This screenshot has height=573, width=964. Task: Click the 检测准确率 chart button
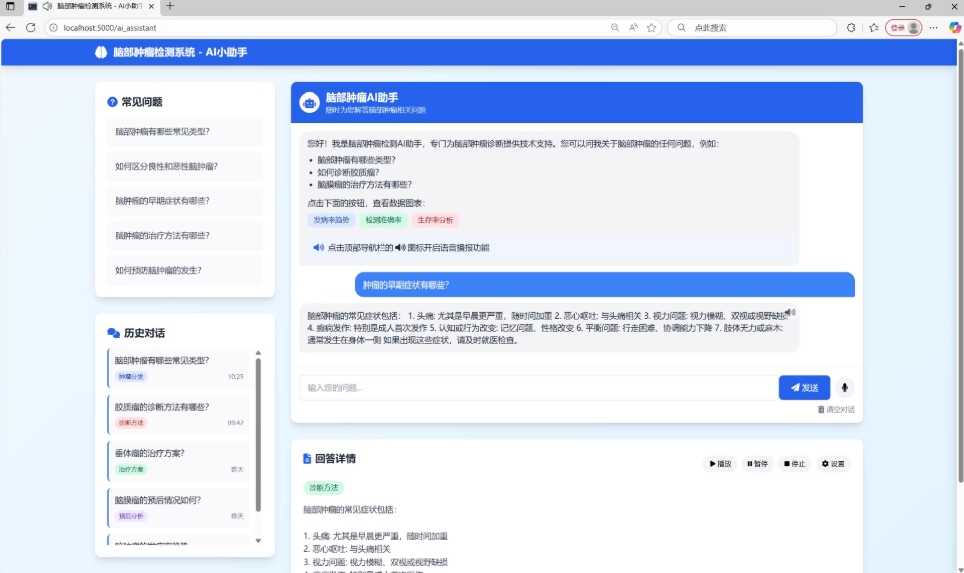point(384,220)
